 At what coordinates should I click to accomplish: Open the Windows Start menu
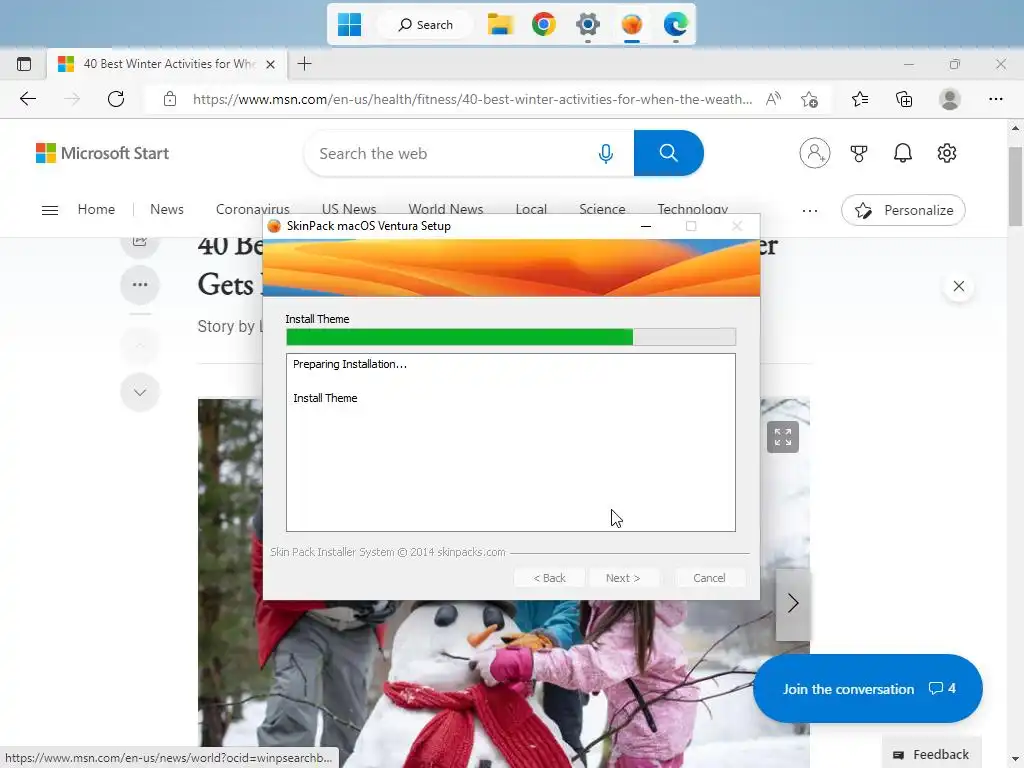click(349, 25)
